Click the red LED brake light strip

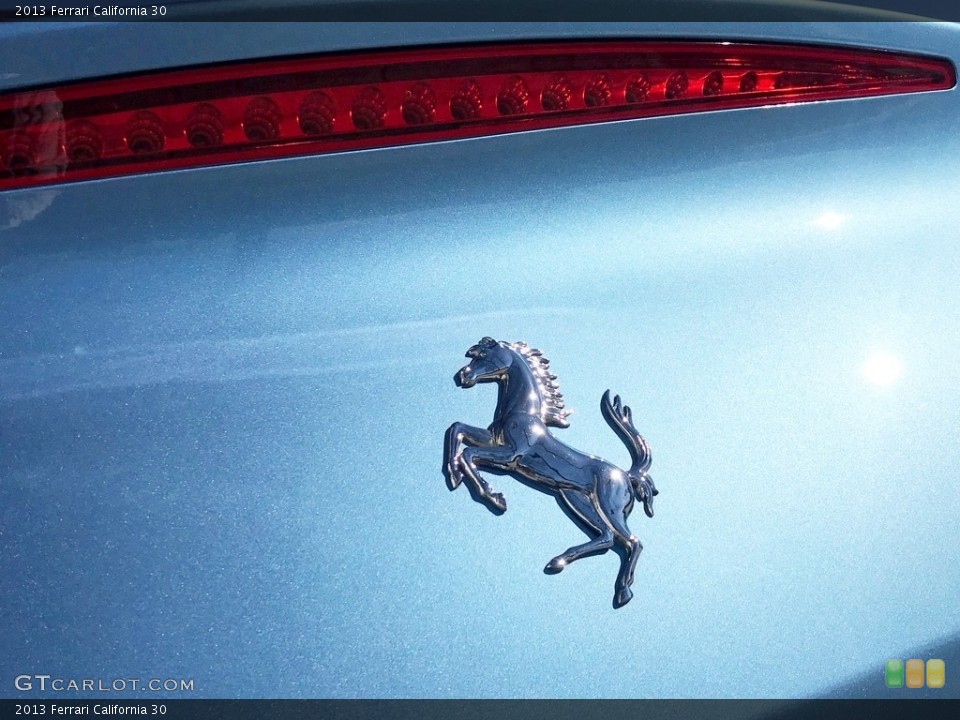click(x=478, y=115)
